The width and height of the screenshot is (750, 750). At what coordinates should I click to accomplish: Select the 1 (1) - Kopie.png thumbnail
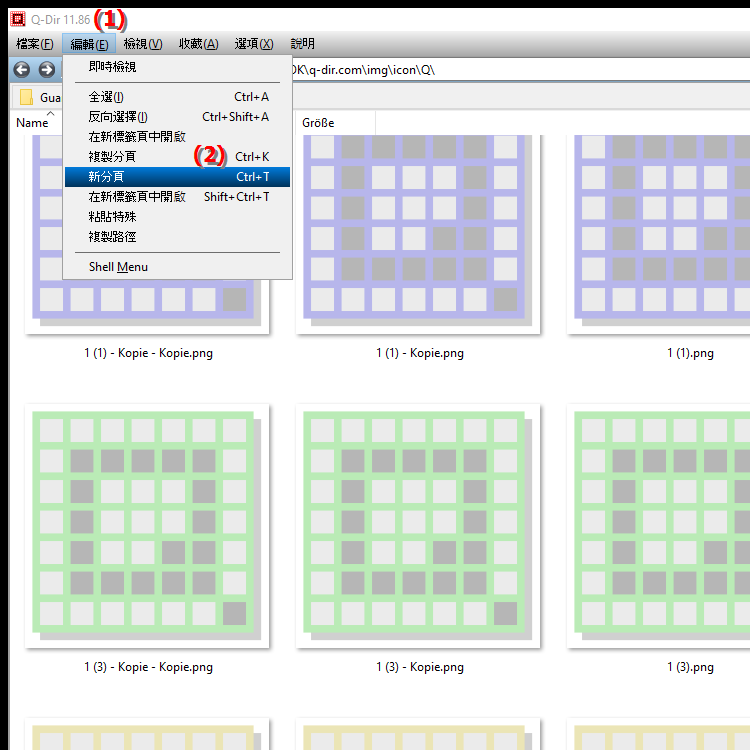(419, 235)
